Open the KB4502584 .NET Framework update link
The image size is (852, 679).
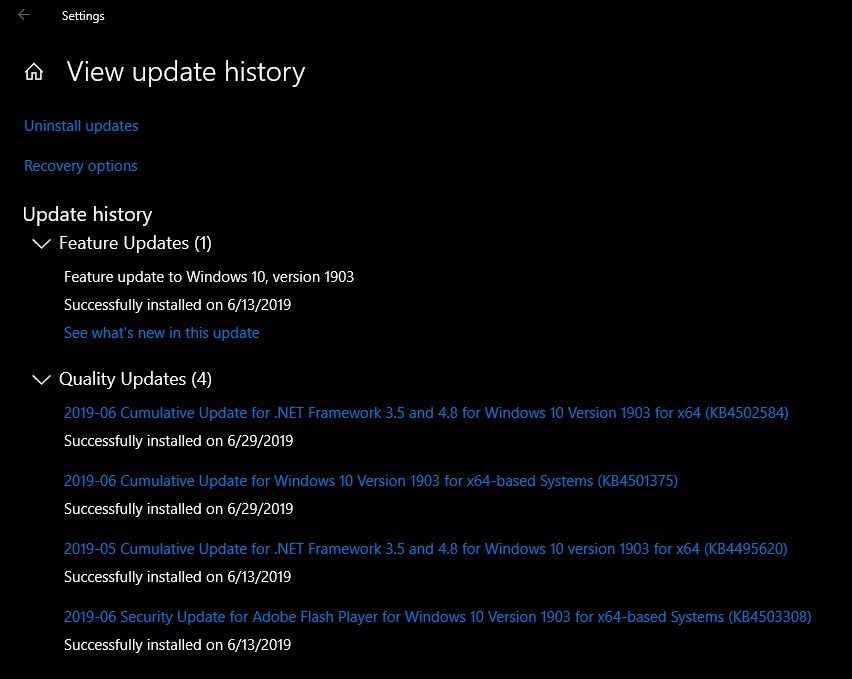[x=426, y=413]
